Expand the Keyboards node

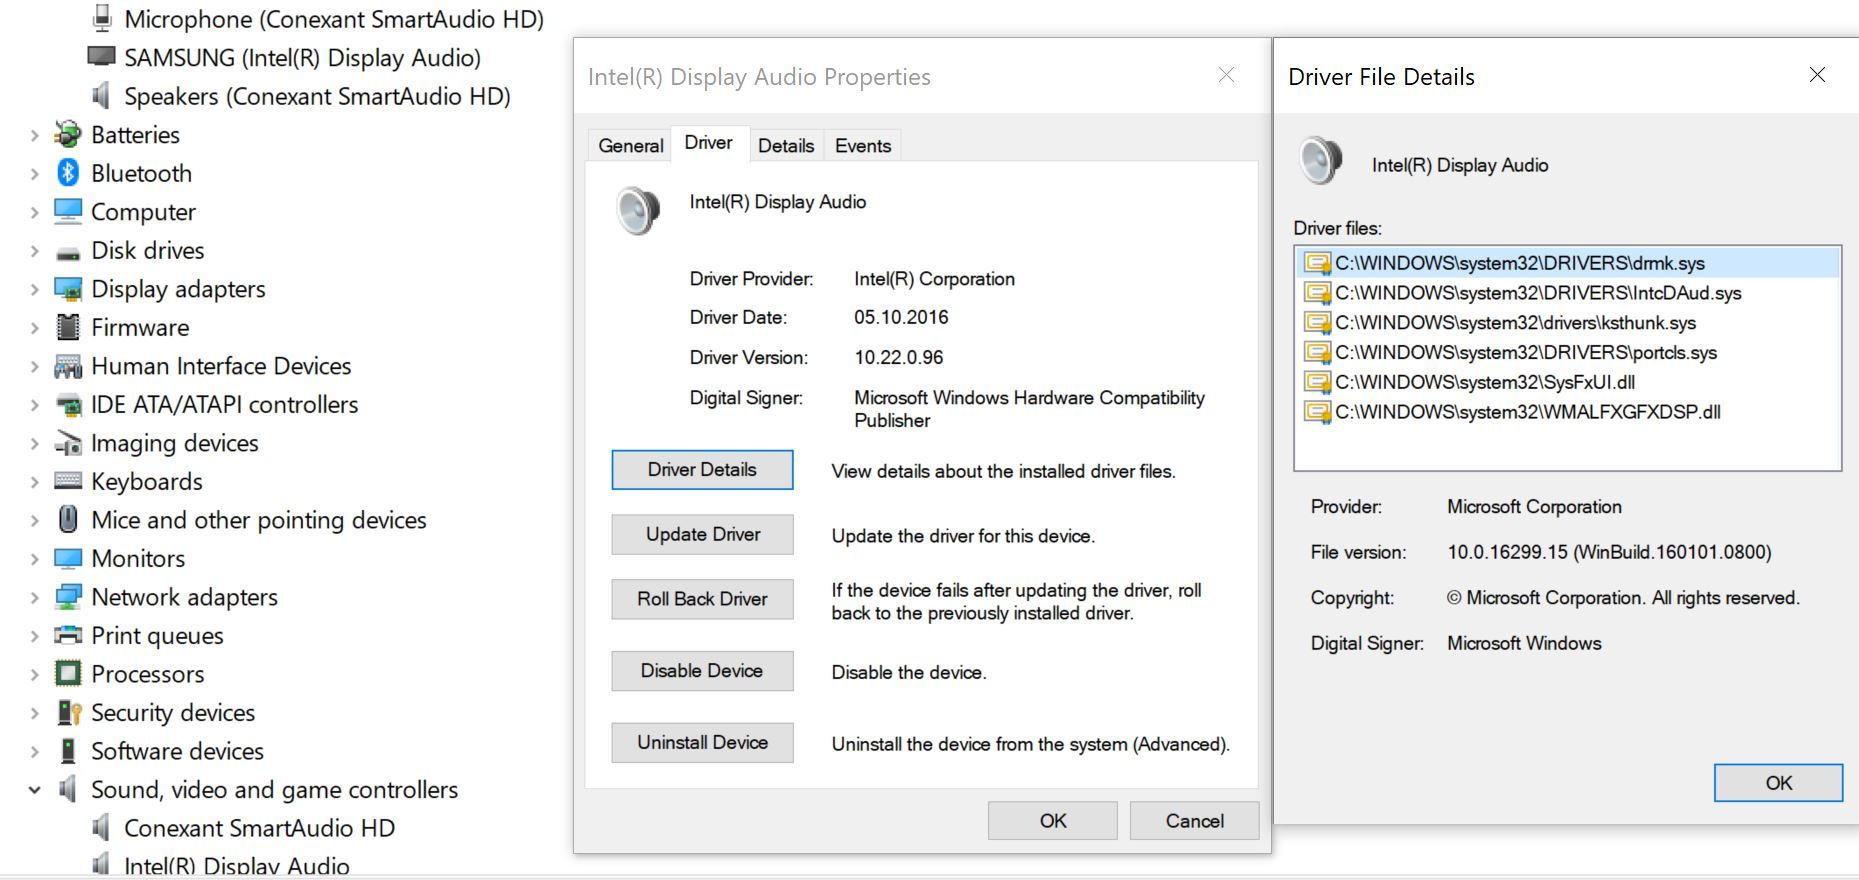pyautogui.click(x=34, y=482)
